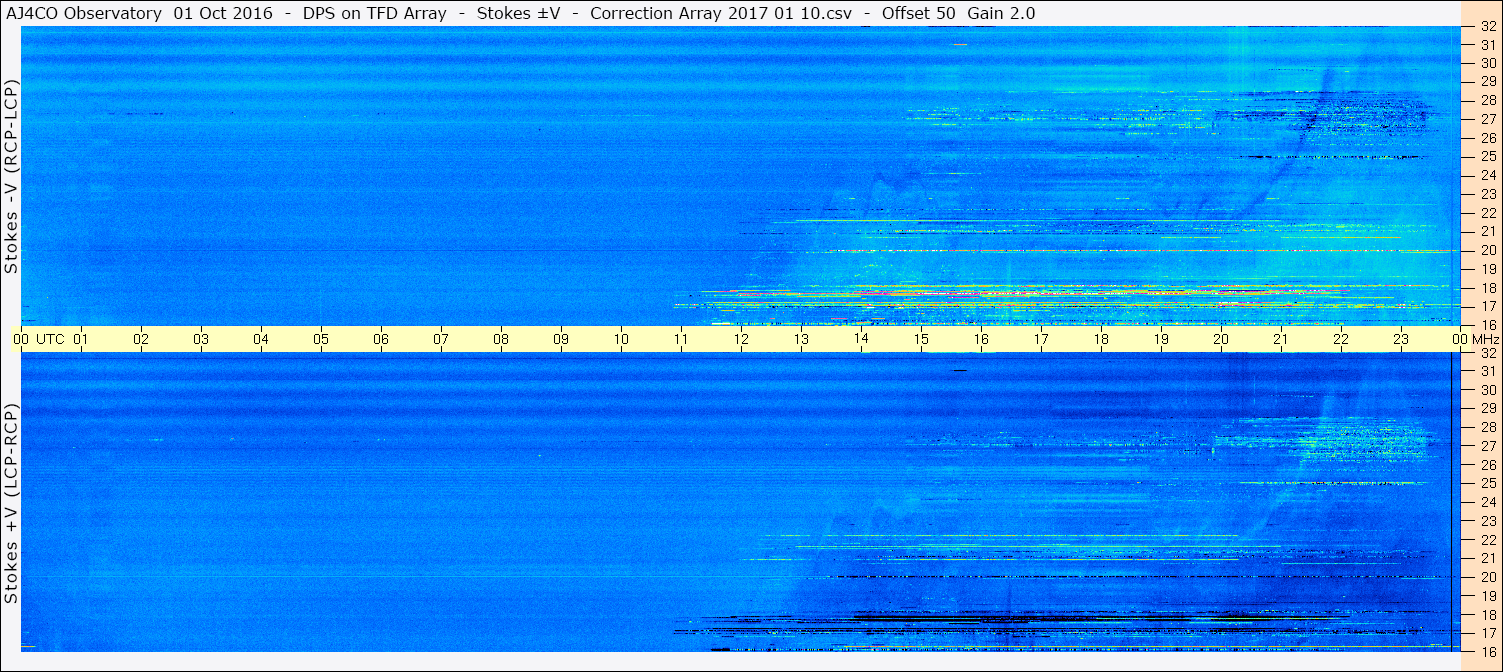
Task: Select the 06 hour tick on time axis
Action: (381, 339)
